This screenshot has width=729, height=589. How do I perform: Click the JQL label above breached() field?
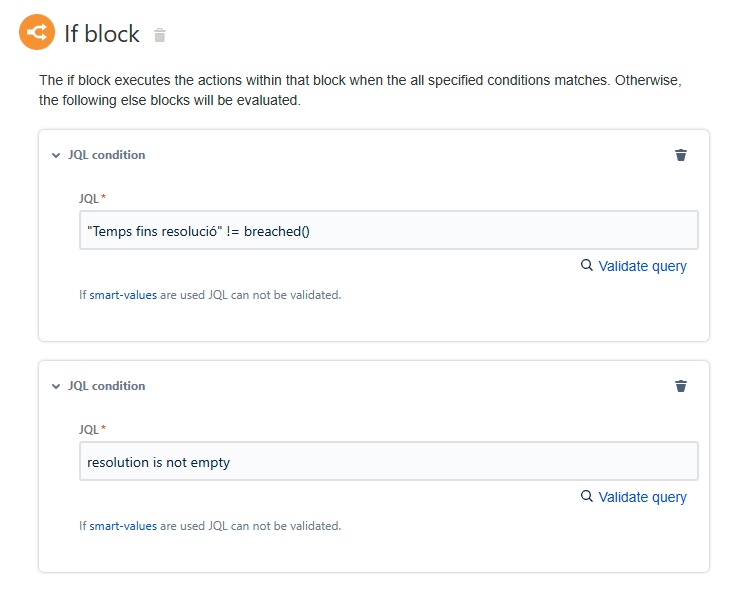pos(89,199)
